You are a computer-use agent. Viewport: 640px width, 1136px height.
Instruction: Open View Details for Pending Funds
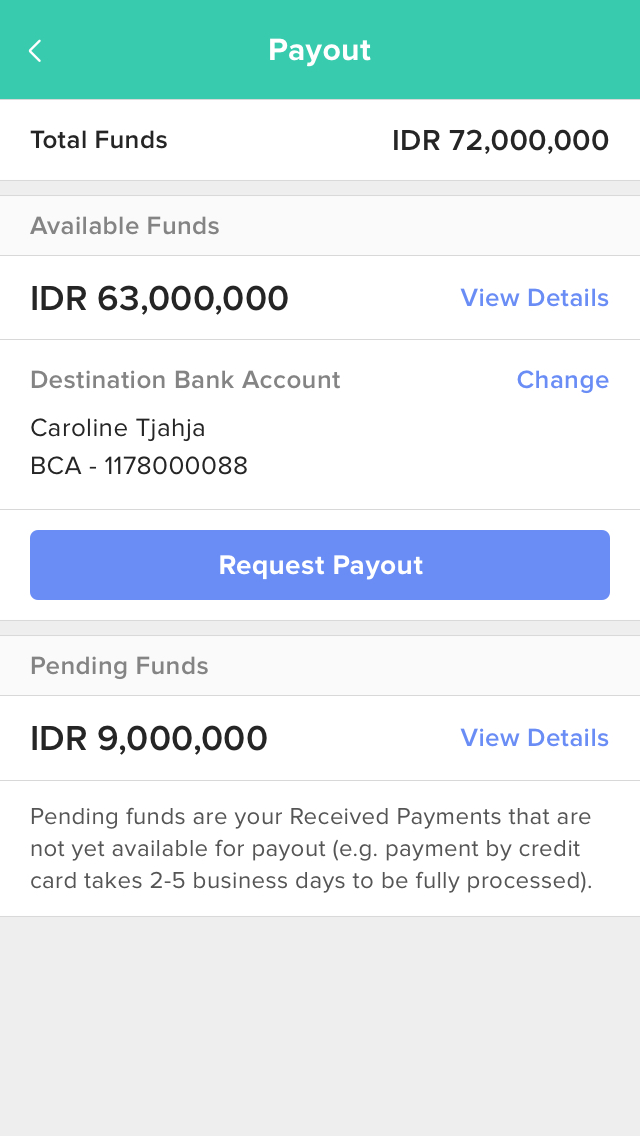click(534, 738)
